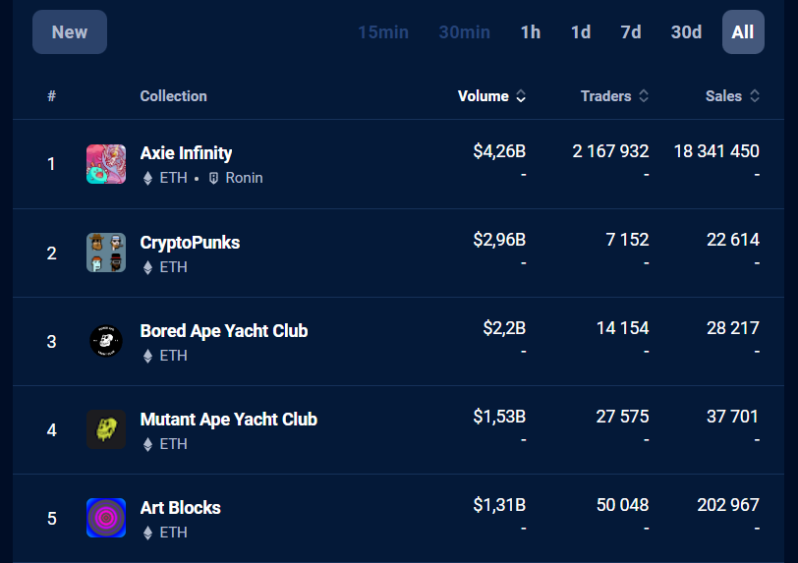
Task: Click the Mutant Ape Yacht Club icon
Action: tap(106, 430)
